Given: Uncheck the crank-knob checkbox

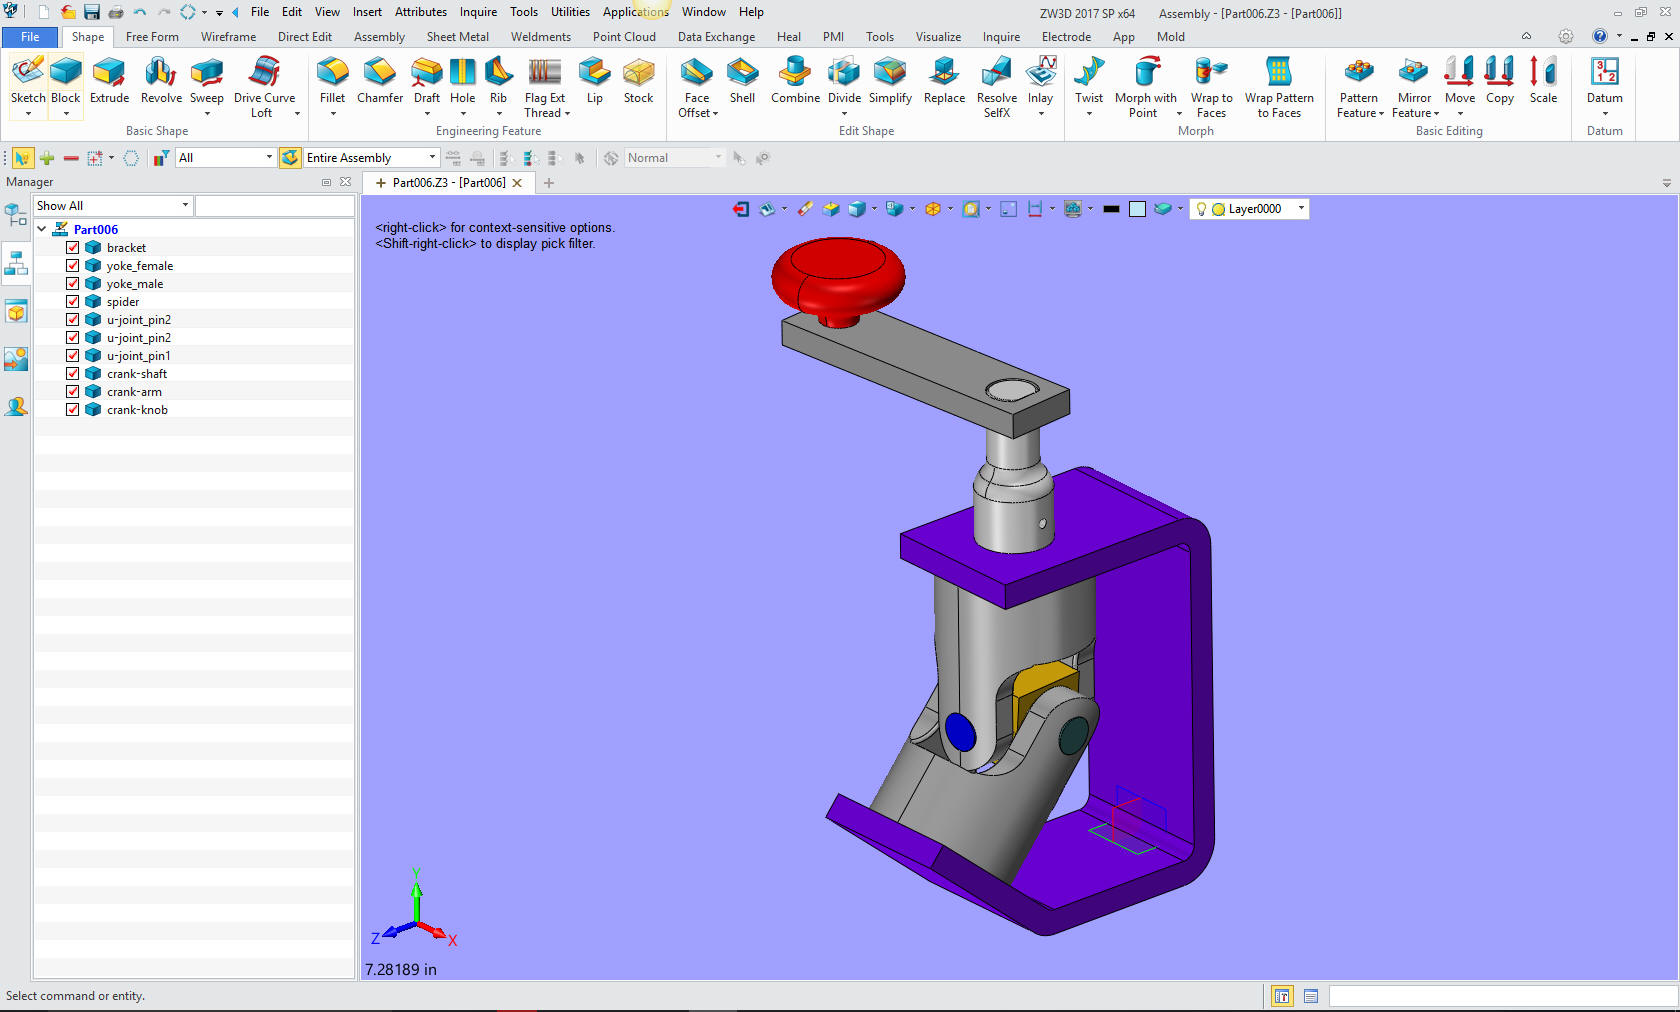Looking at the screenshot, I should point(73,409).
